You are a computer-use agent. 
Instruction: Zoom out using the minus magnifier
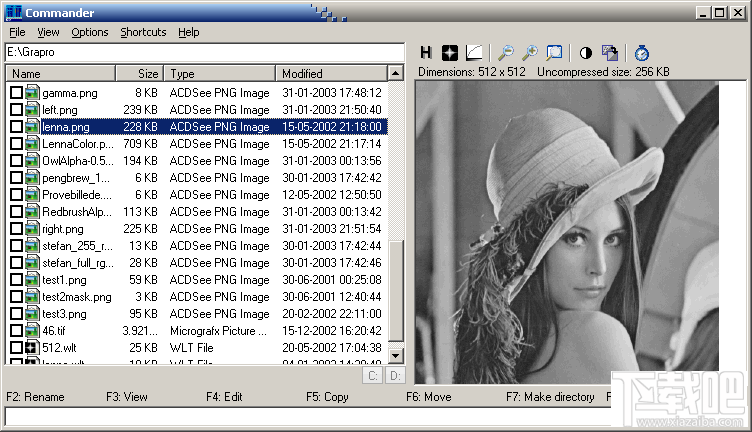coord(506,52)
